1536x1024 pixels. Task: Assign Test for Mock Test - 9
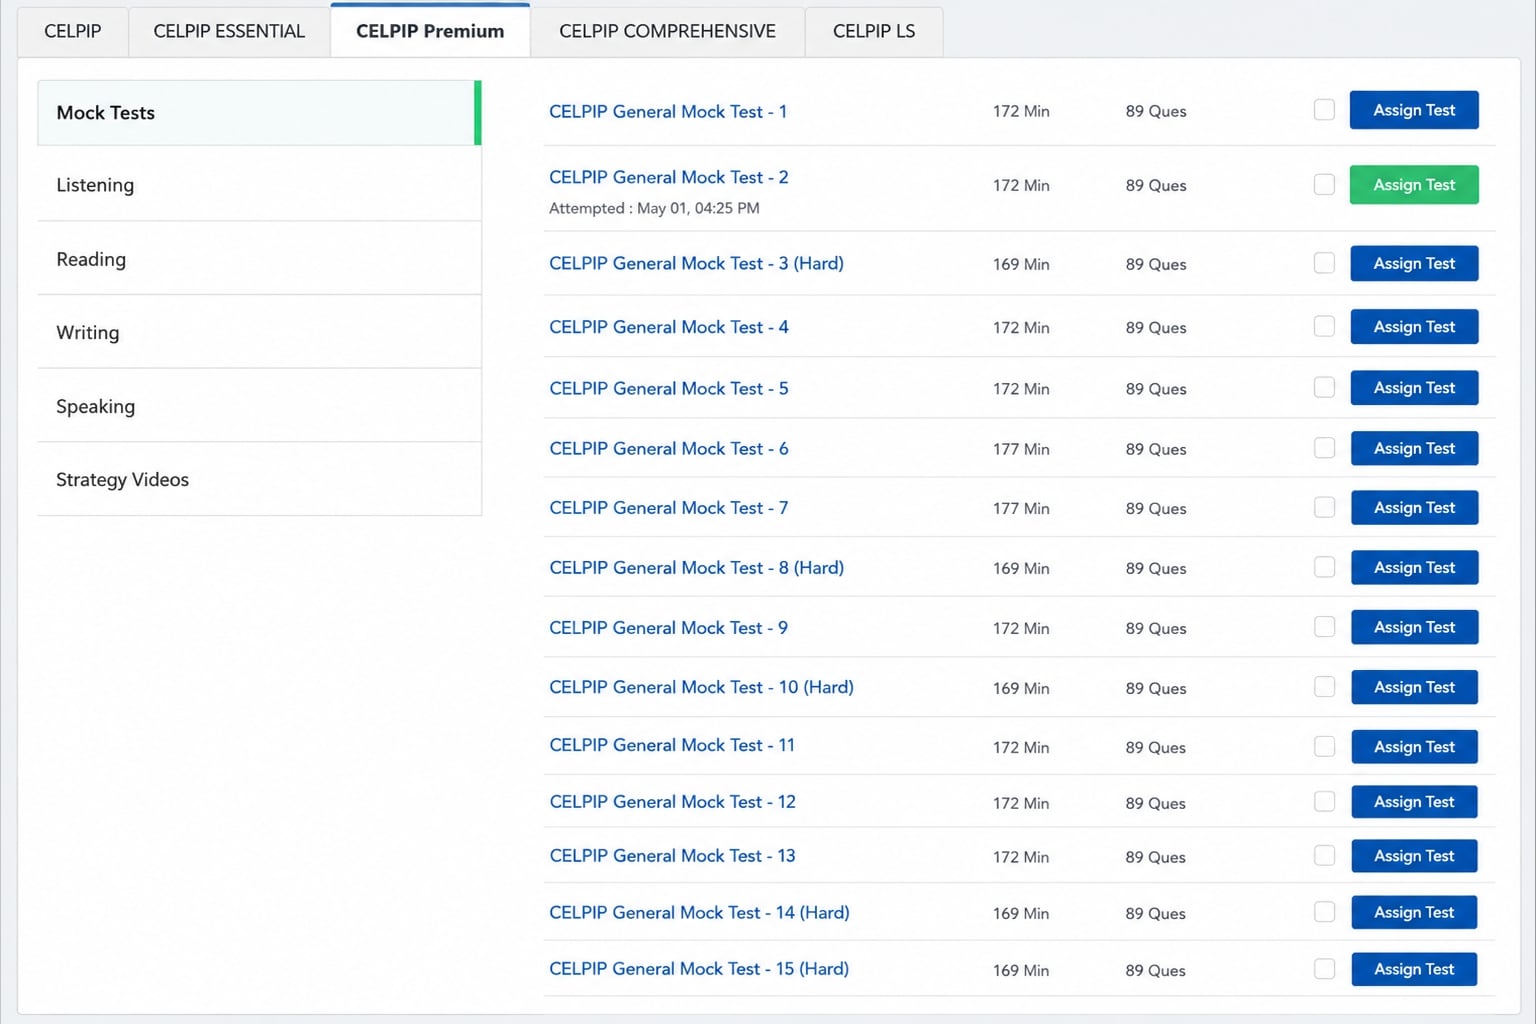tap(1414, 627)
